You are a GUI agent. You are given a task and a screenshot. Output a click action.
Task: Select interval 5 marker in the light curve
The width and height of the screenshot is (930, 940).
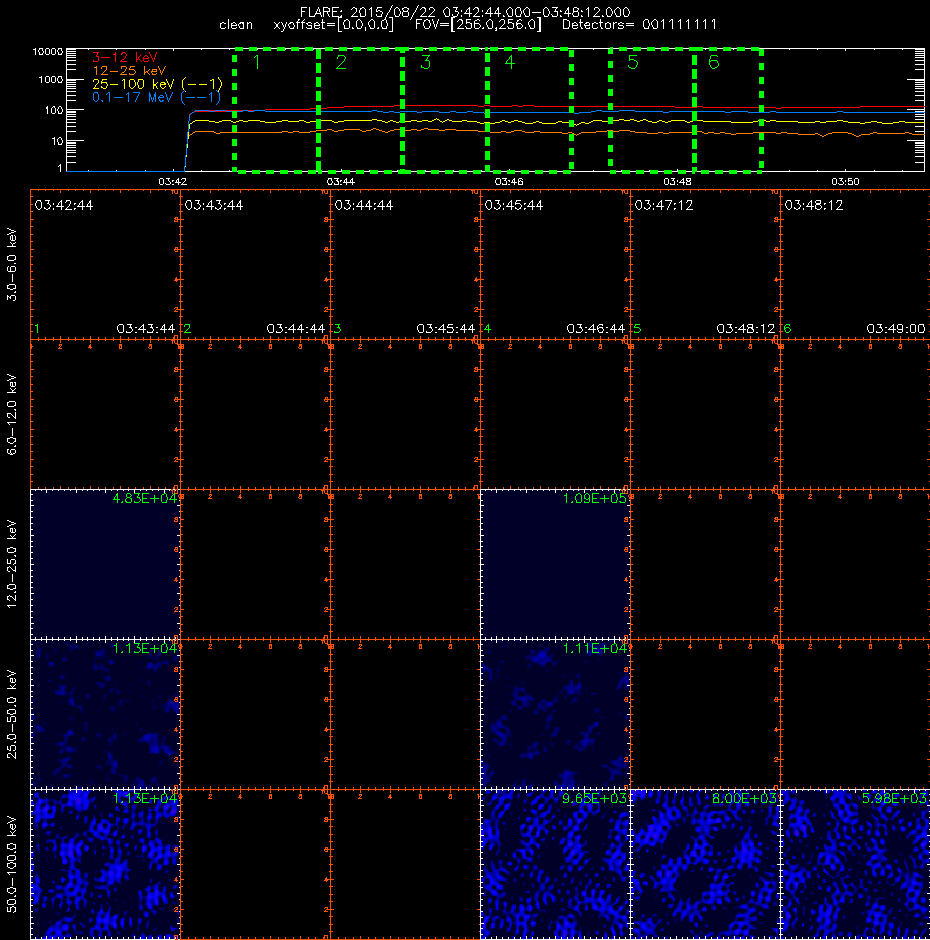point(633,62)
